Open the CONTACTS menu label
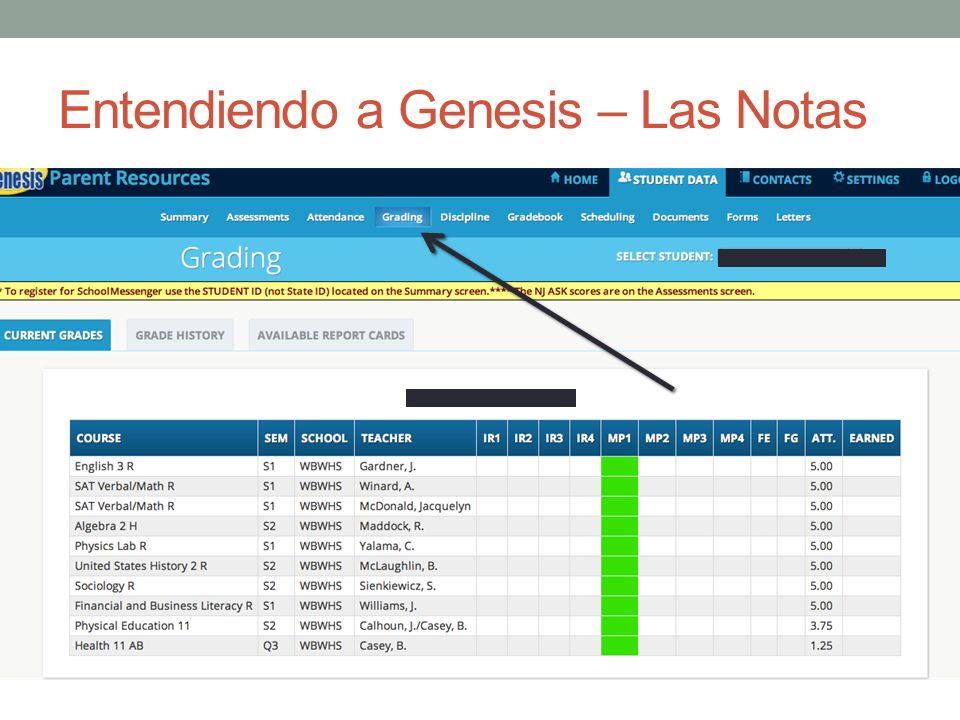Viewport: 960px width, 720px height. click(782, 180)
